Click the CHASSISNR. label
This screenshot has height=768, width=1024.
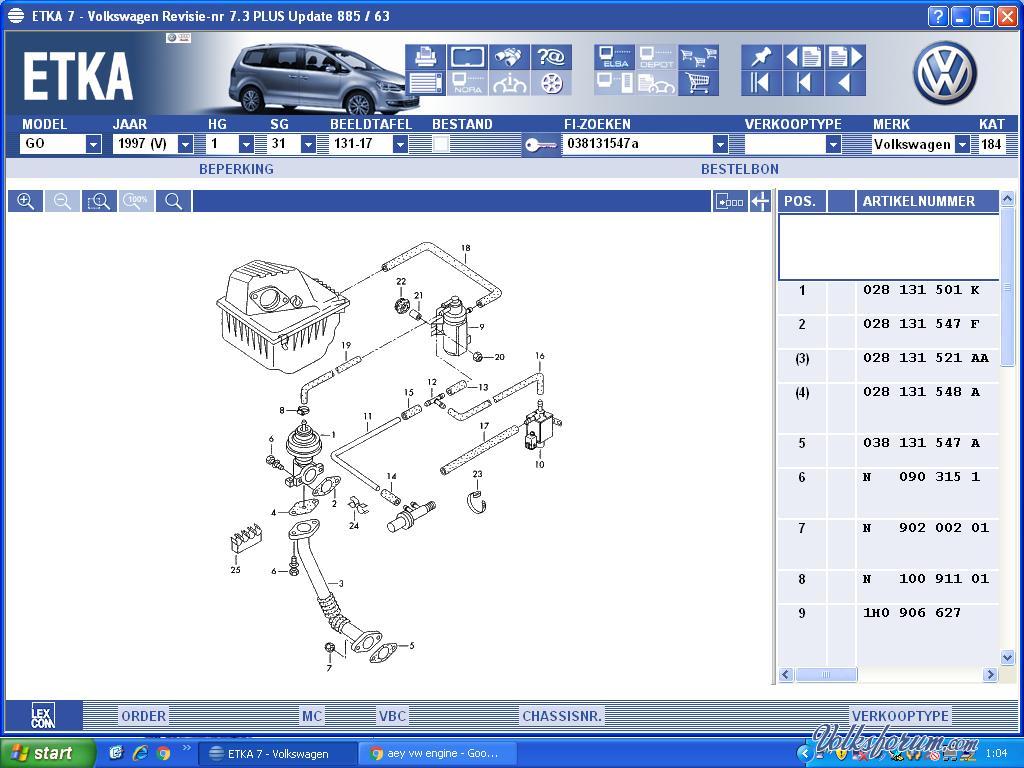(x=562, y=716)
